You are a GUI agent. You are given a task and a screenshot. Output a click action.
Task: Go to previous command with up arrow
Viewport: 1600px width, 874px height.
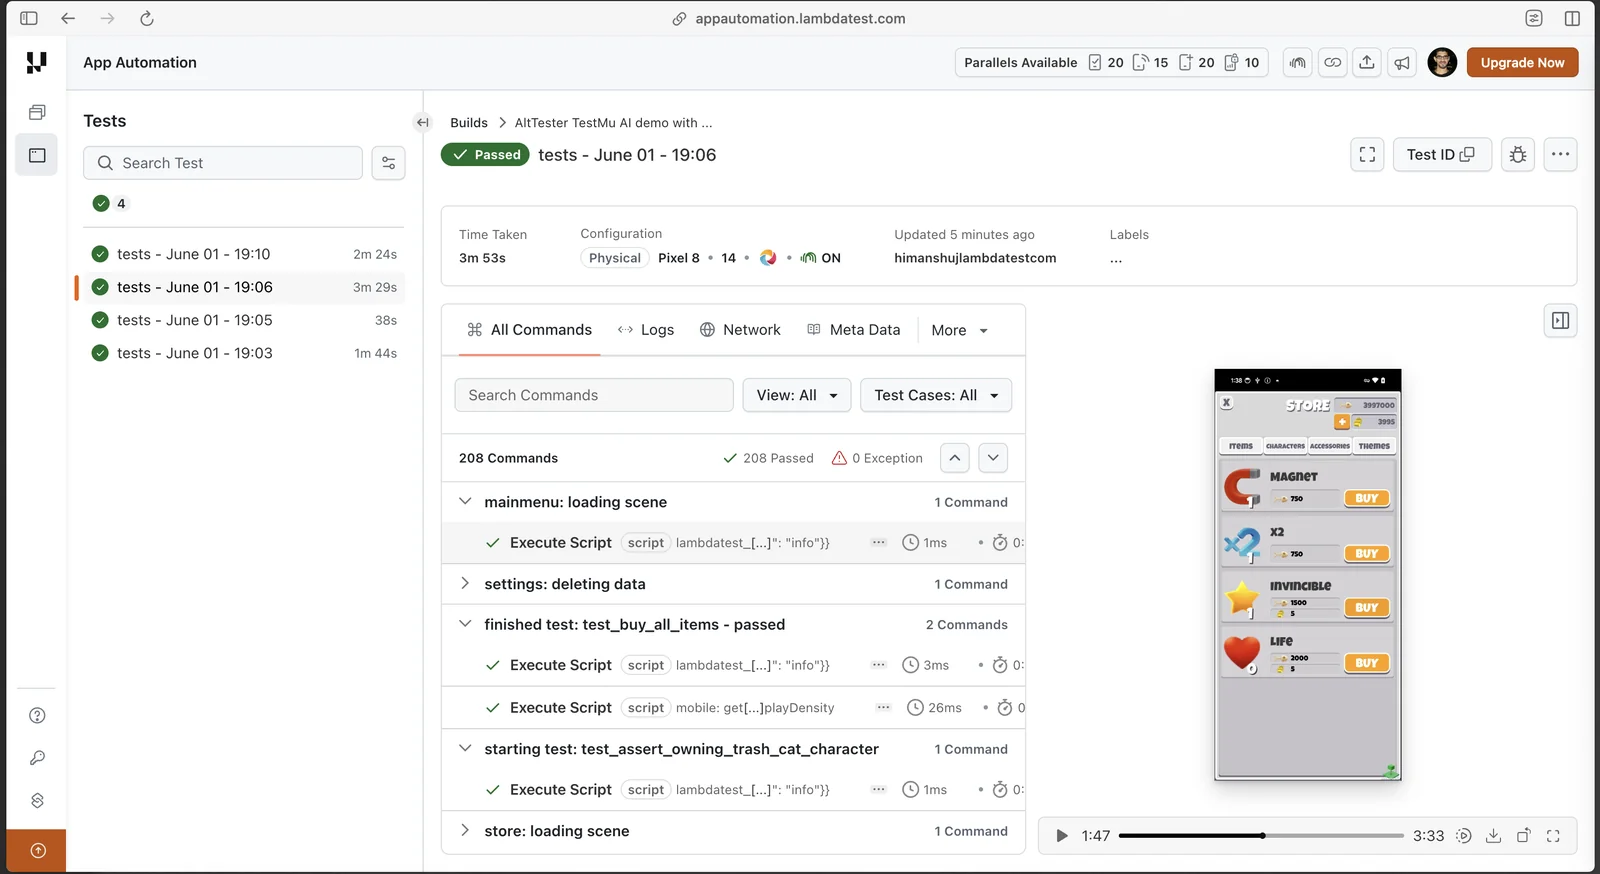pos(955,458)
